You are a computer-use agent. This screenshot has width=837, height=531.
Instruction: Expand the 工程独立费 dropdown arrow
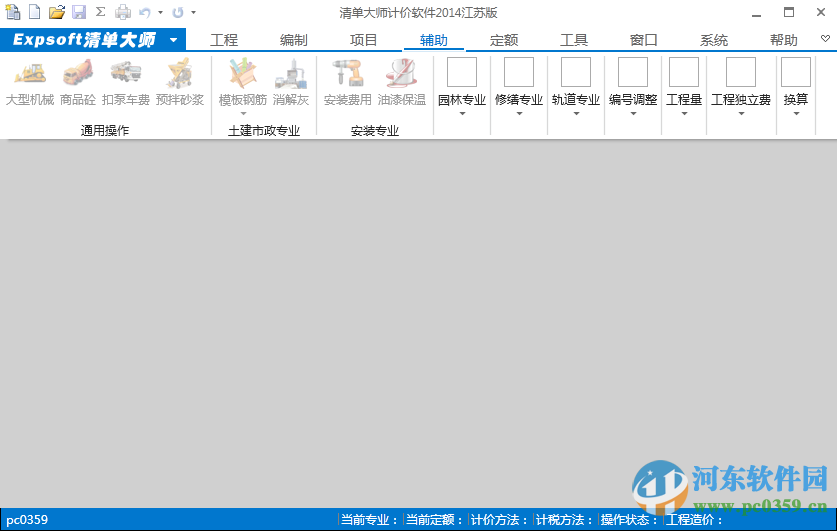pyautogui.click(x=741, y=114)
